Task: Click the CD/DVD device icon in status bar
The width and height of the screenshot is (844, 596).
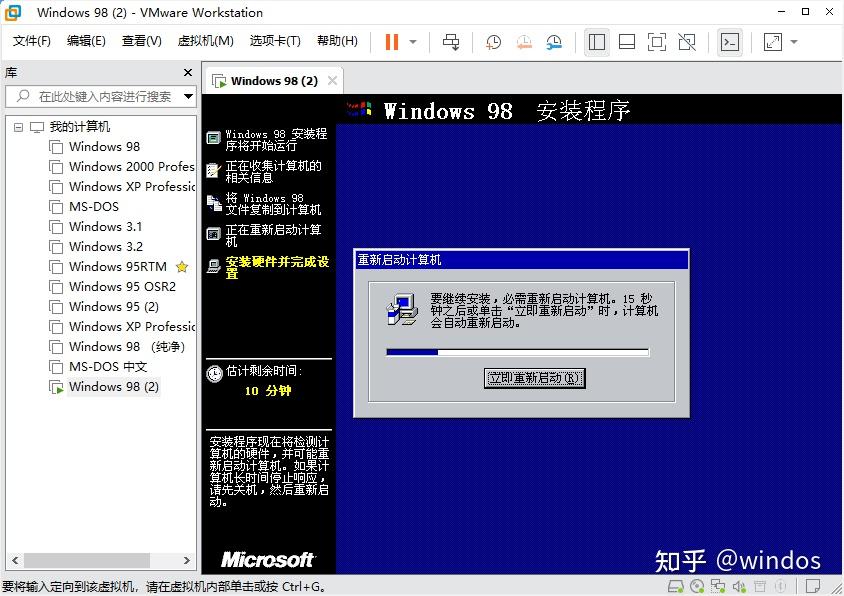Action: click(x=696, y=586)
